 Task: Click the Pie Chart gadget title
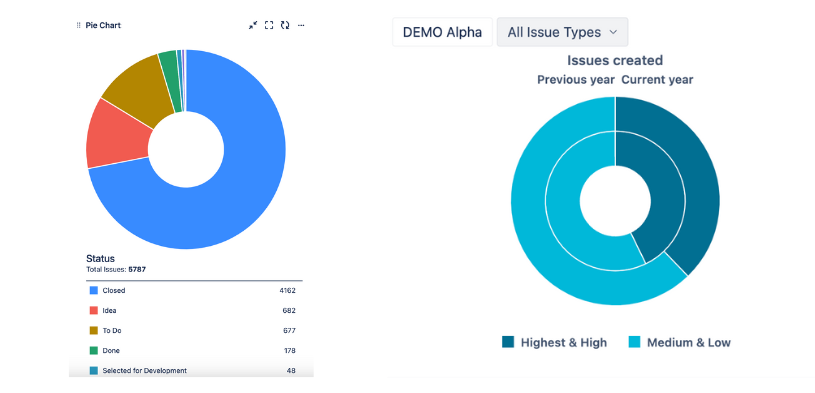(103, 25)
